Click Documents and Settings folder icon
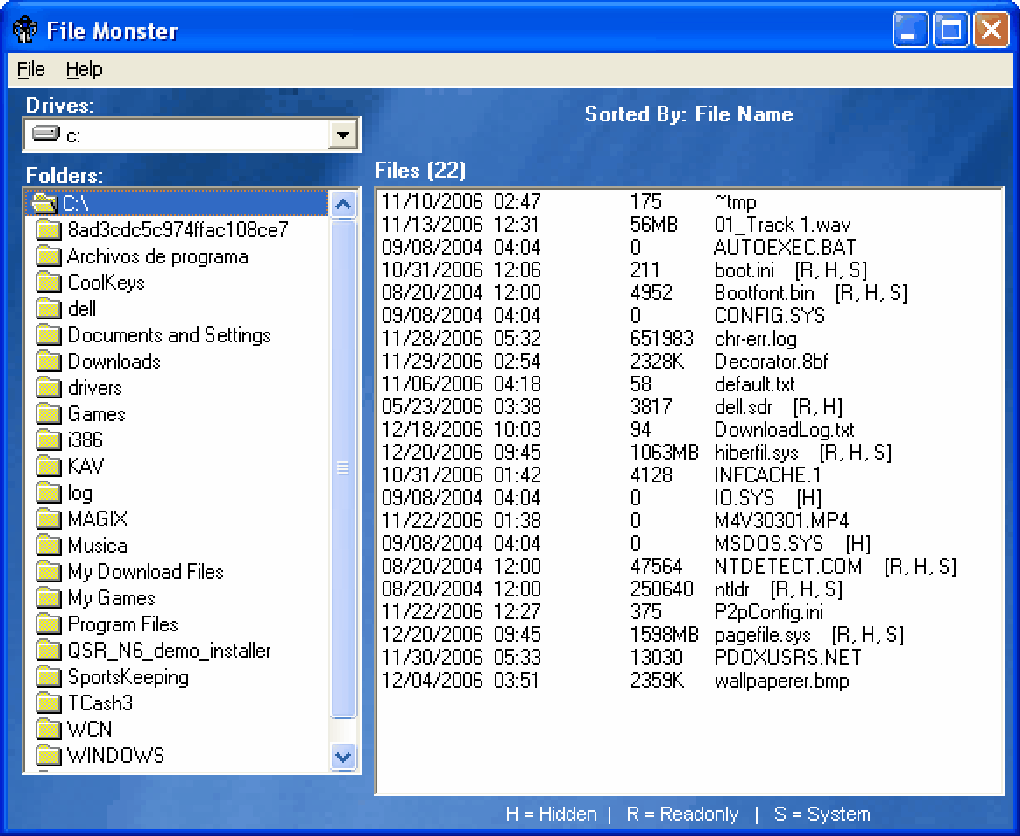1020x836 pixels. [x=48, y=334]
